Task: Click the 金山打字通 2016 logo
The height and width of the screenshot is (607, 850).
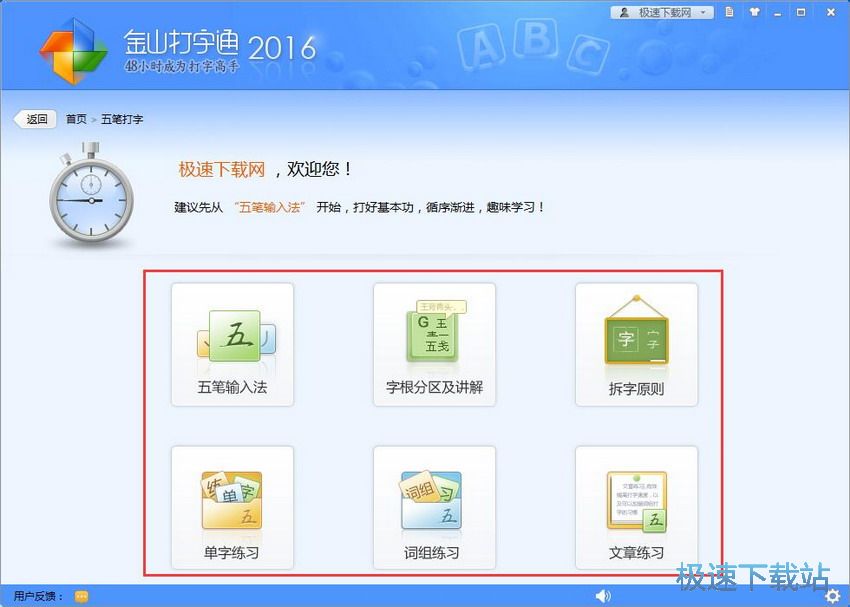Action: pyautogui.click(x=179, y=50)
